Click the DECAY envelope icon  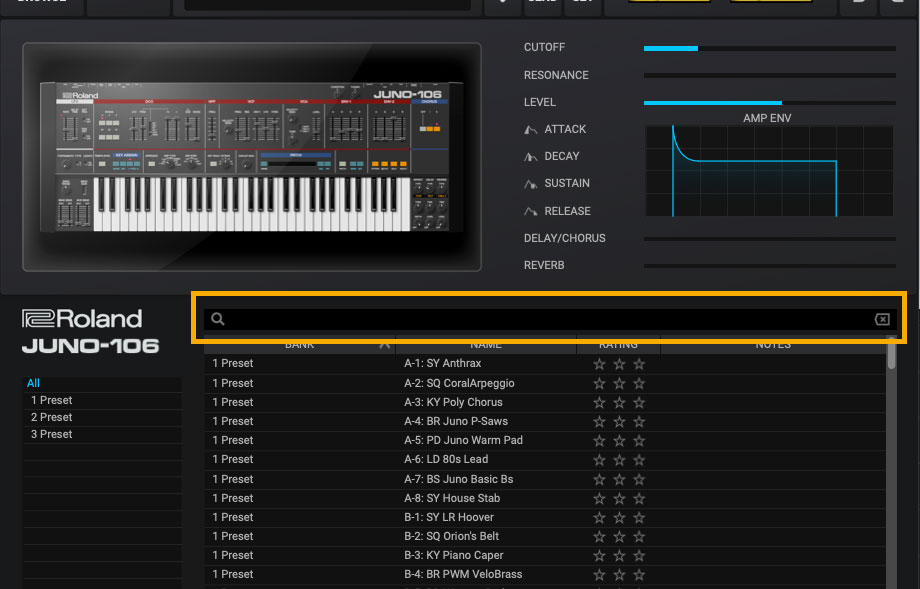pyautogui.click(x=530, y=157)
